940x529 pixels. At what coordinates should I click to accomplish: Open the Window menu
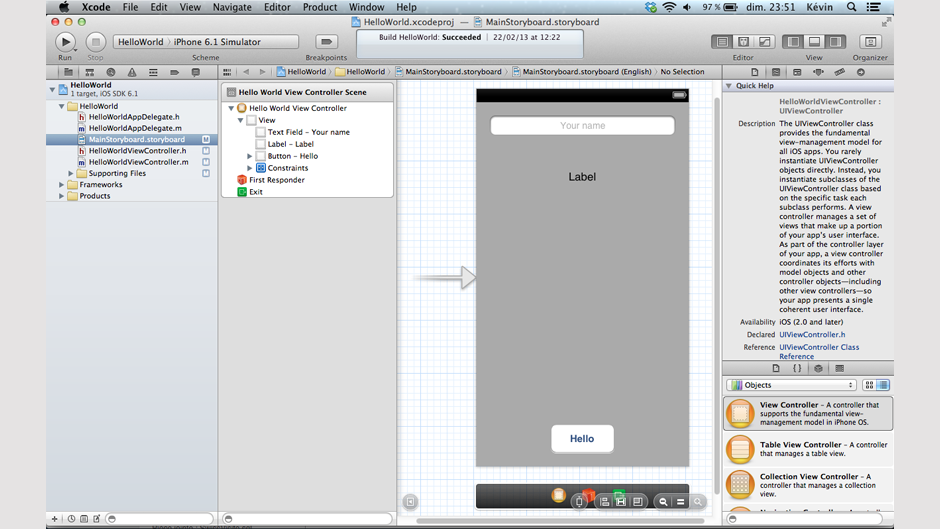[366, 7]
